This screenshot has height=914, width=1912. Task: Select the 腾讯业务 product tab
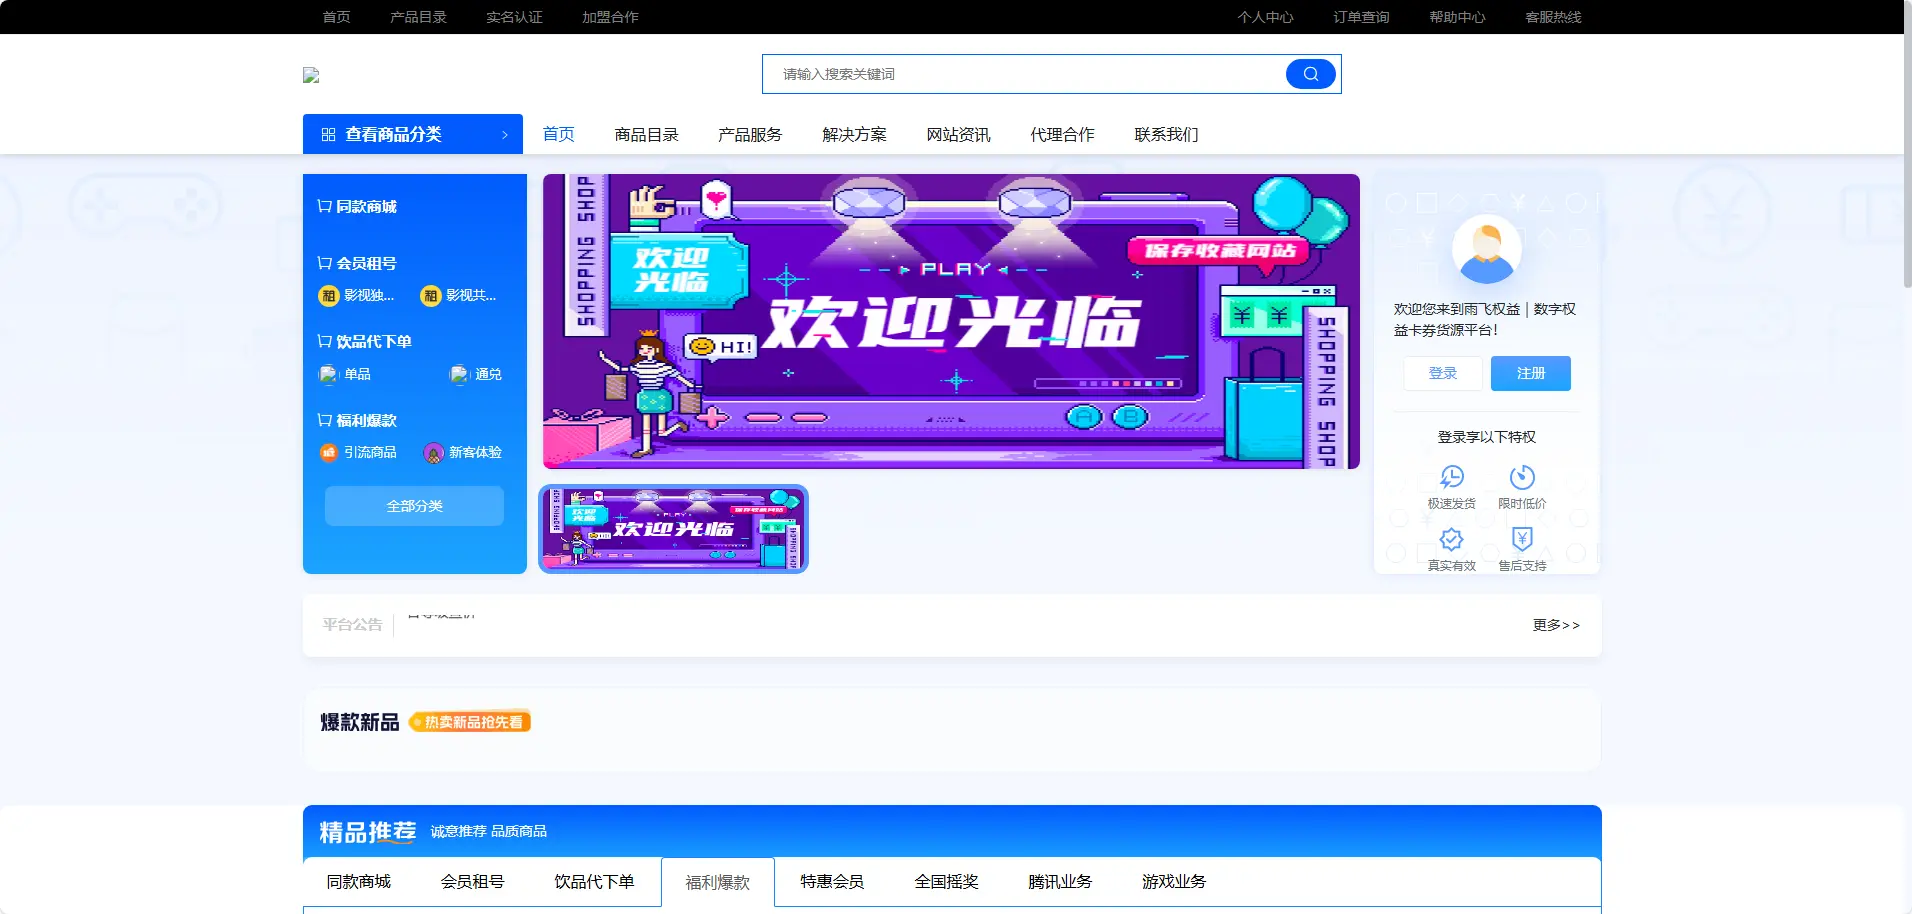point(1059,882)
